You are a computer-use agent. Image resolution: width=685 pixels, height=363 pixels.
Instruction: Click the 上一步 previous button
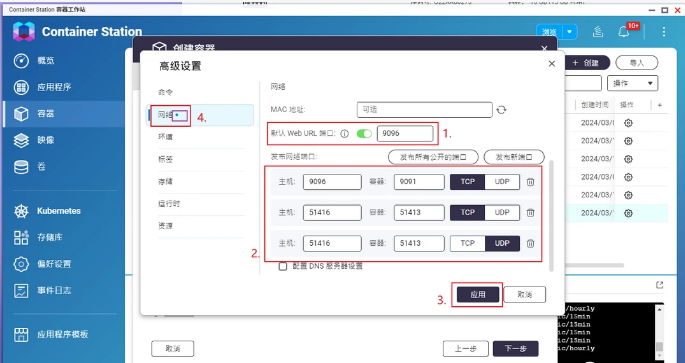[466, 349]
